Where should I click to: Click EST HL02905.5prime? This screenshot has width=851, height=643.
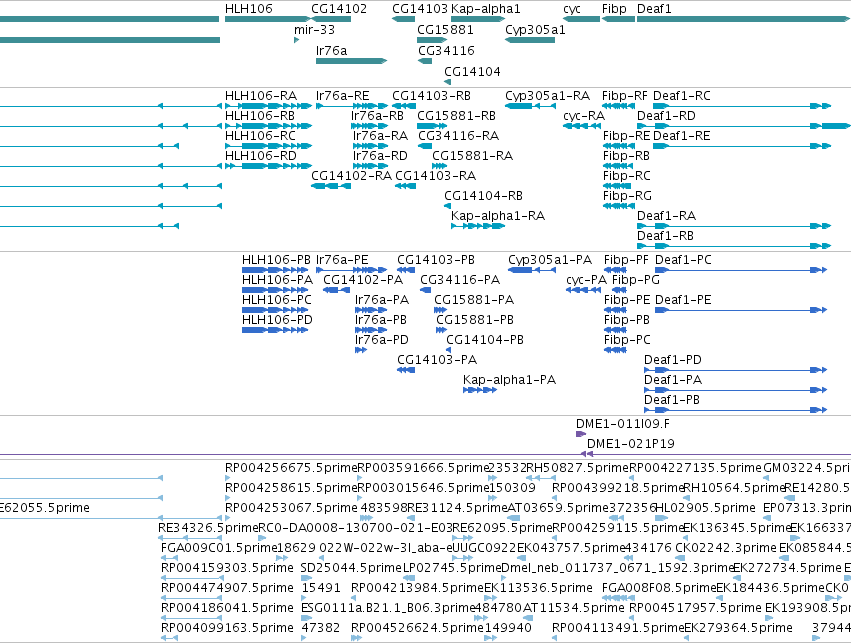[x=705, y=508]
